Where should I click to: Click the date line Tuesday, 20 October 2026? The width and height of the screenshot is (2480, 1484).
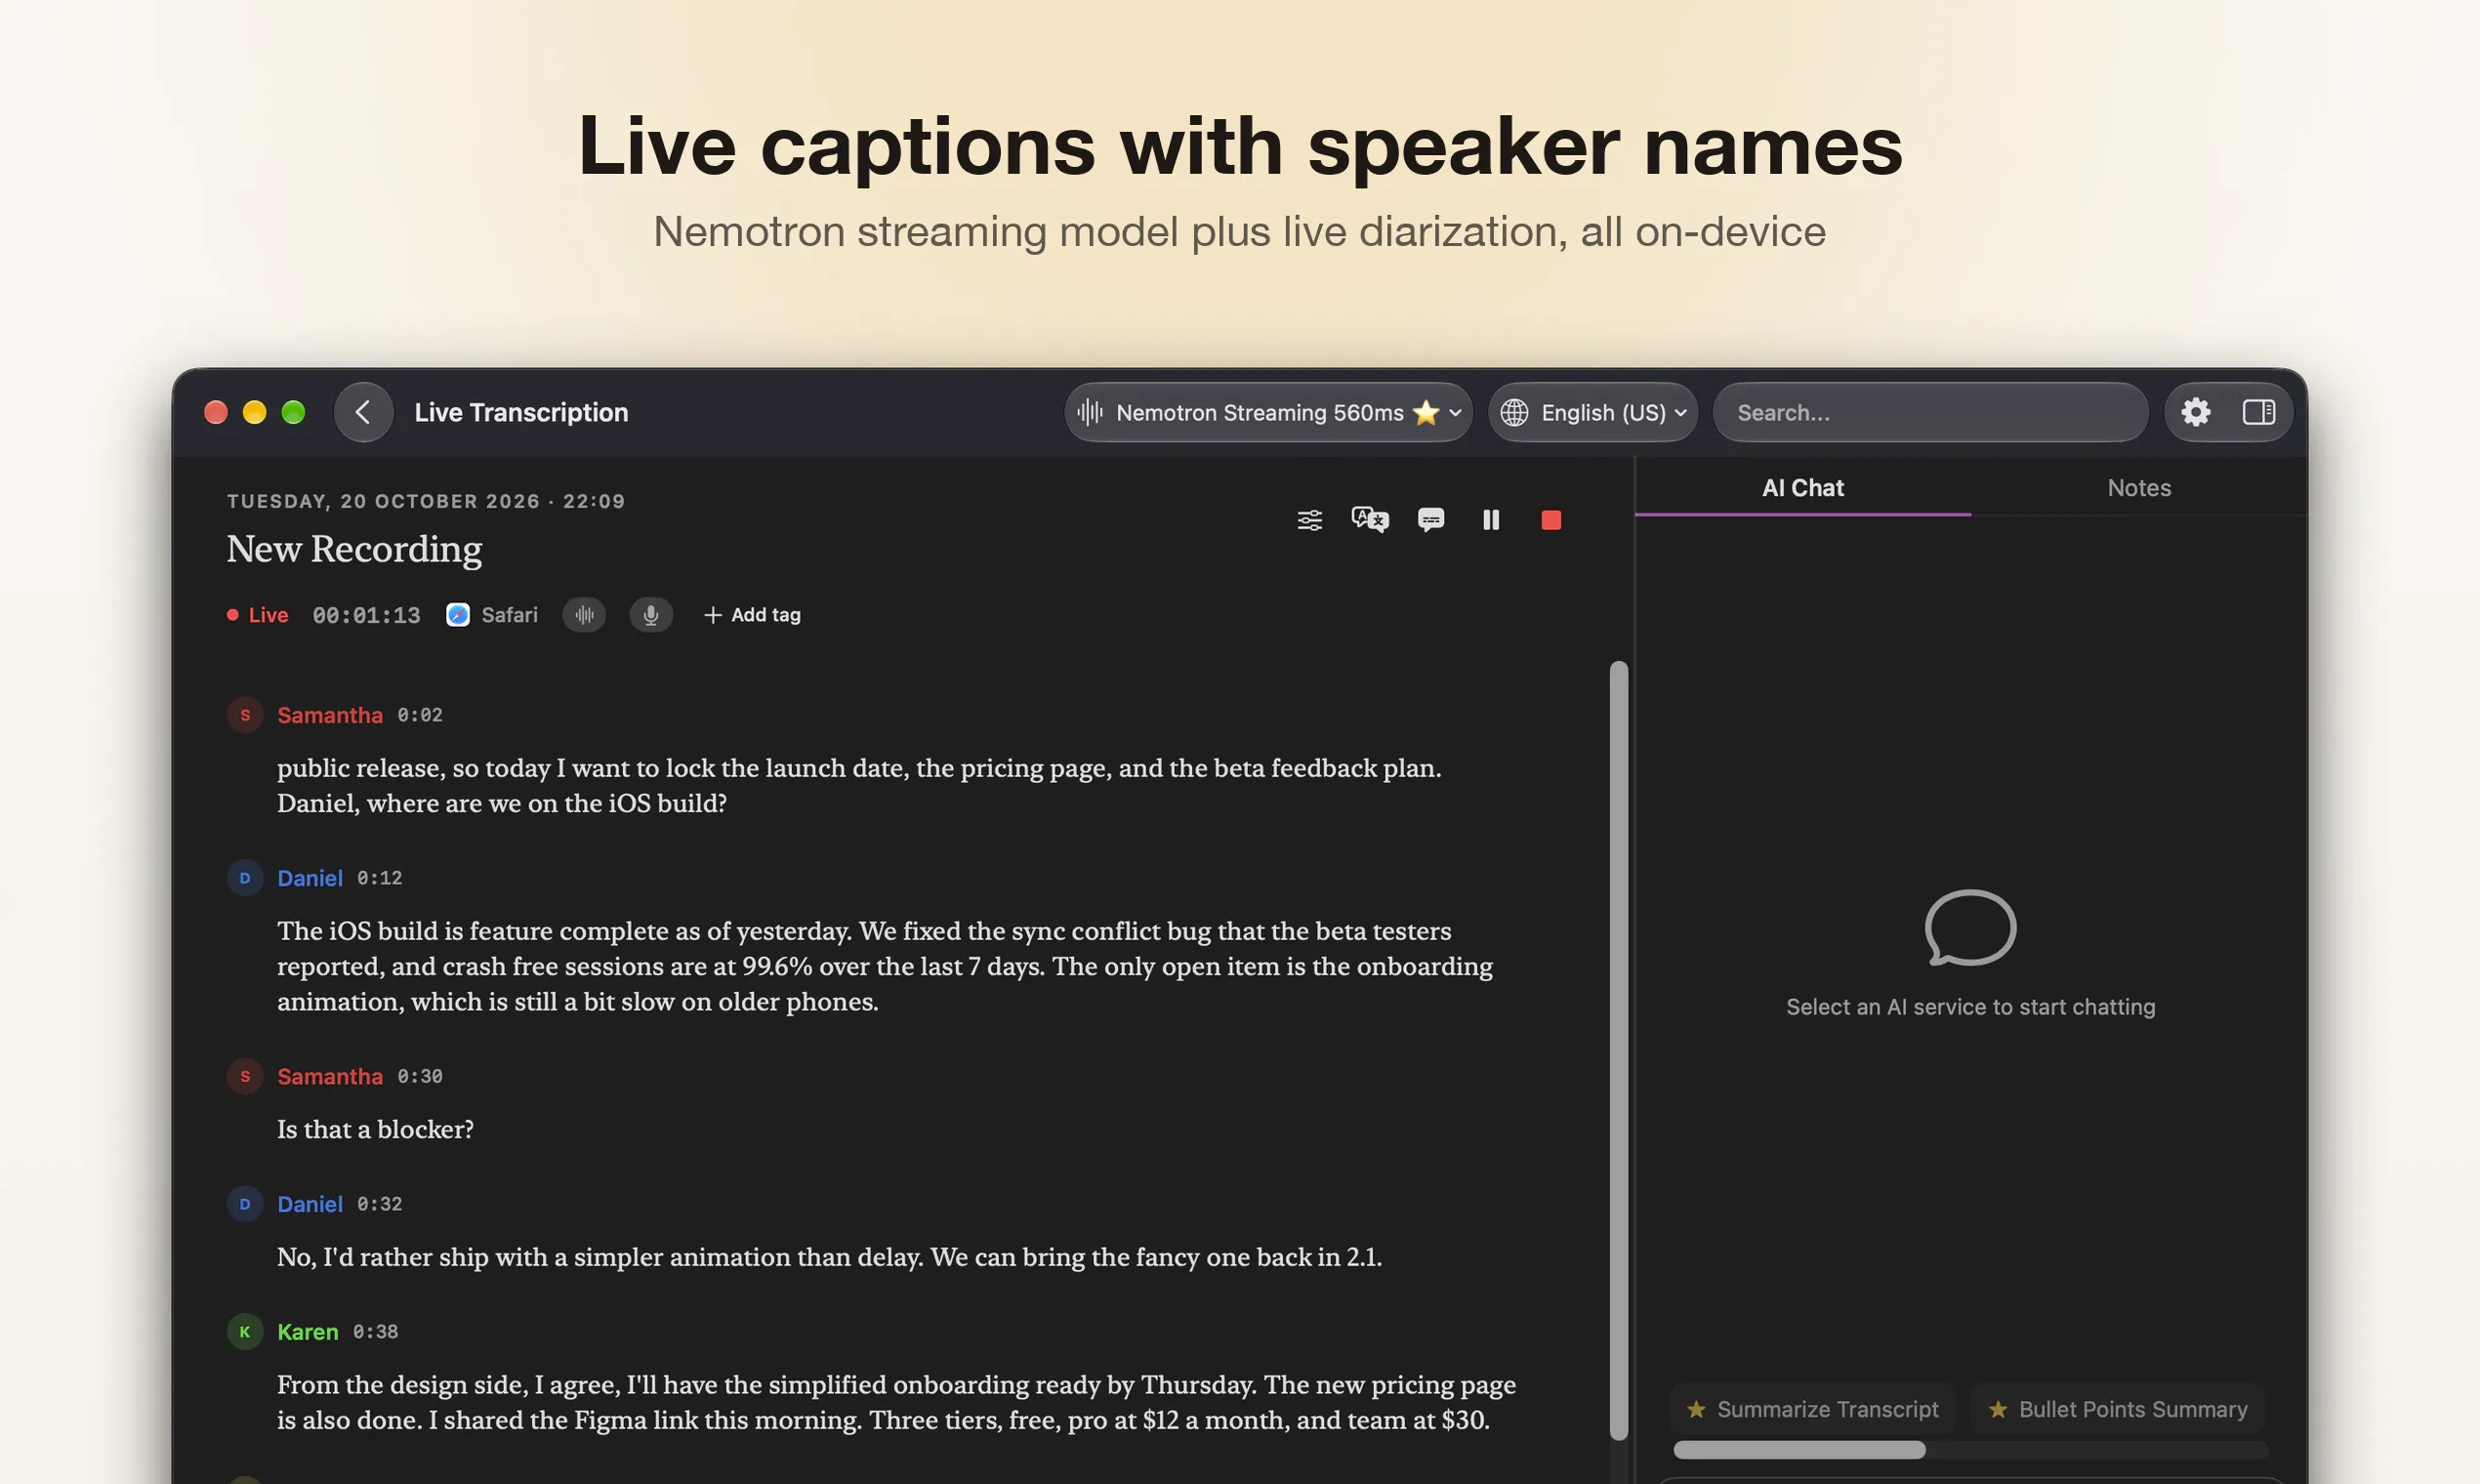click(x=426, y=501)
